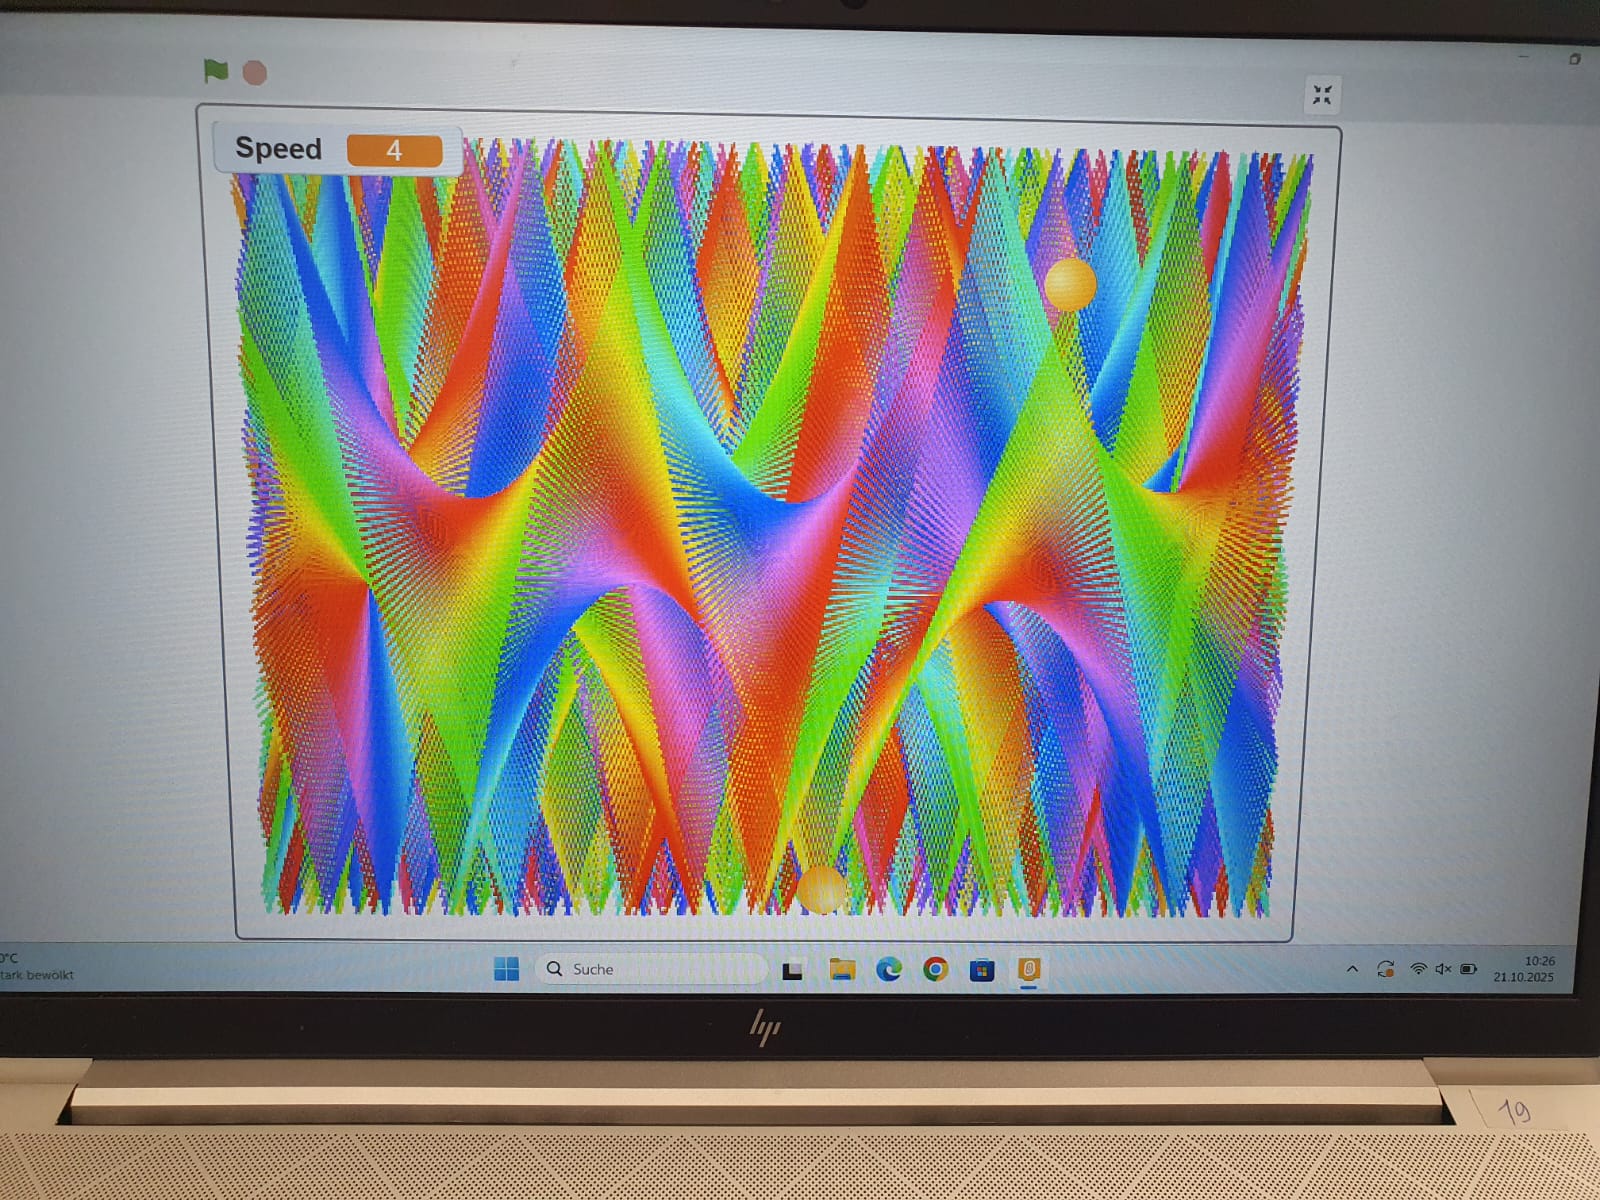Open File Explorer from the taskbar

[842, 969]
